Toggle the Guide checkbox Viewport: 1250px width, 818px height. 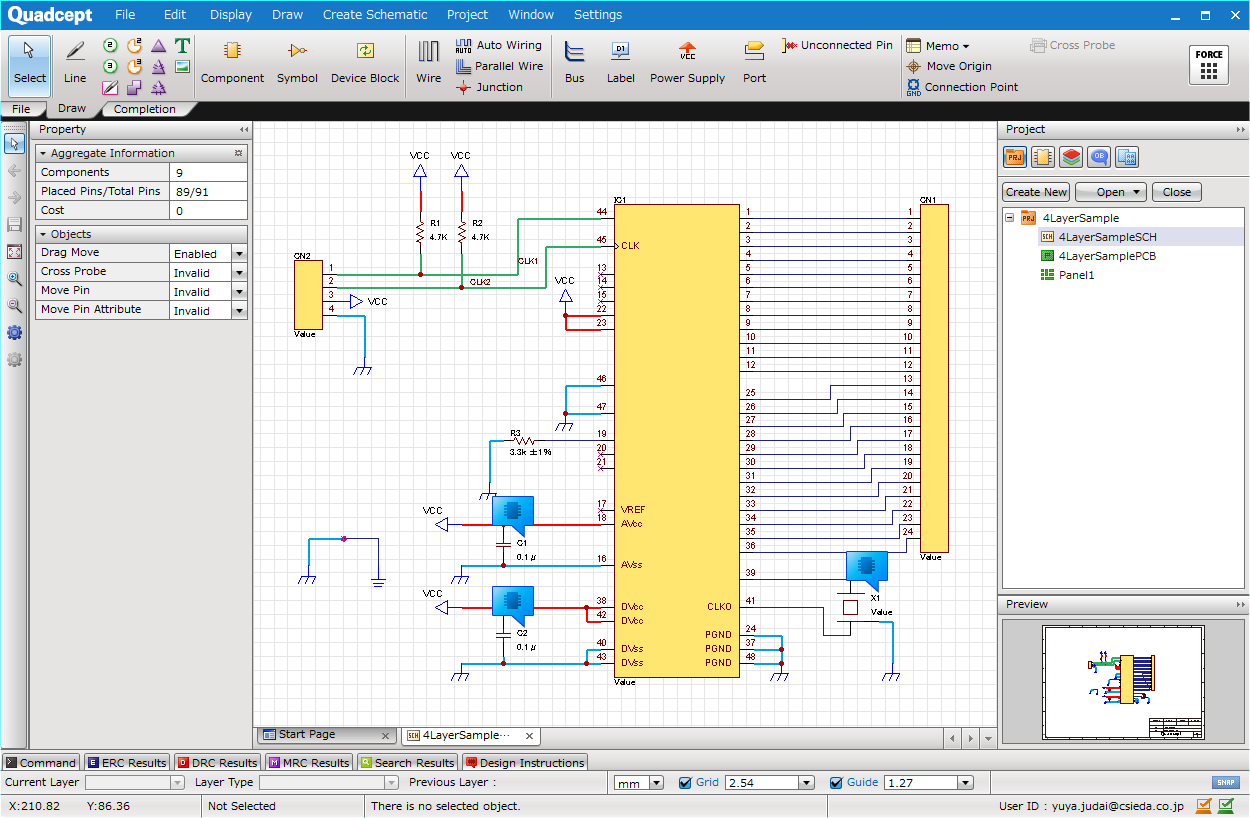click(x=836, y=783)
